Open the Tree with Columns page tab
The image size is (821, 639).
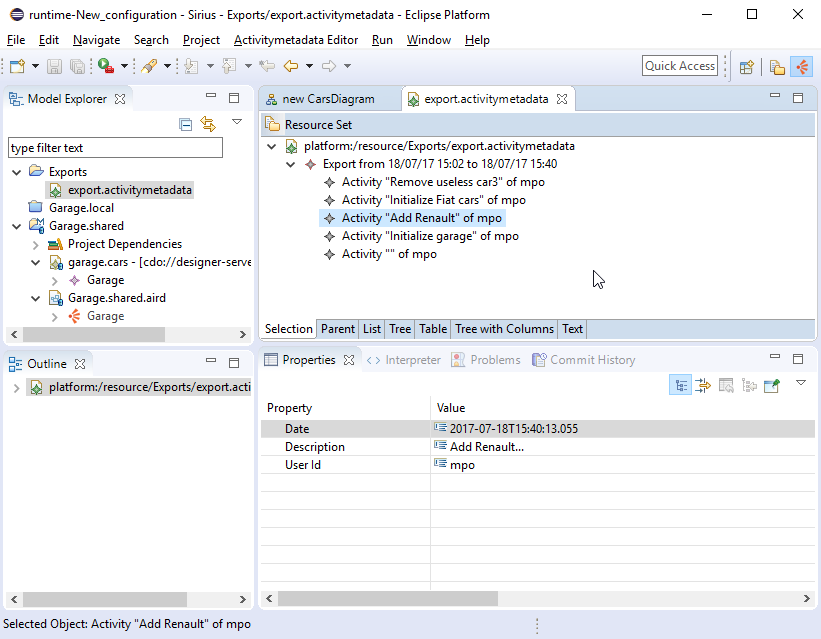click(x=504, y=329)
